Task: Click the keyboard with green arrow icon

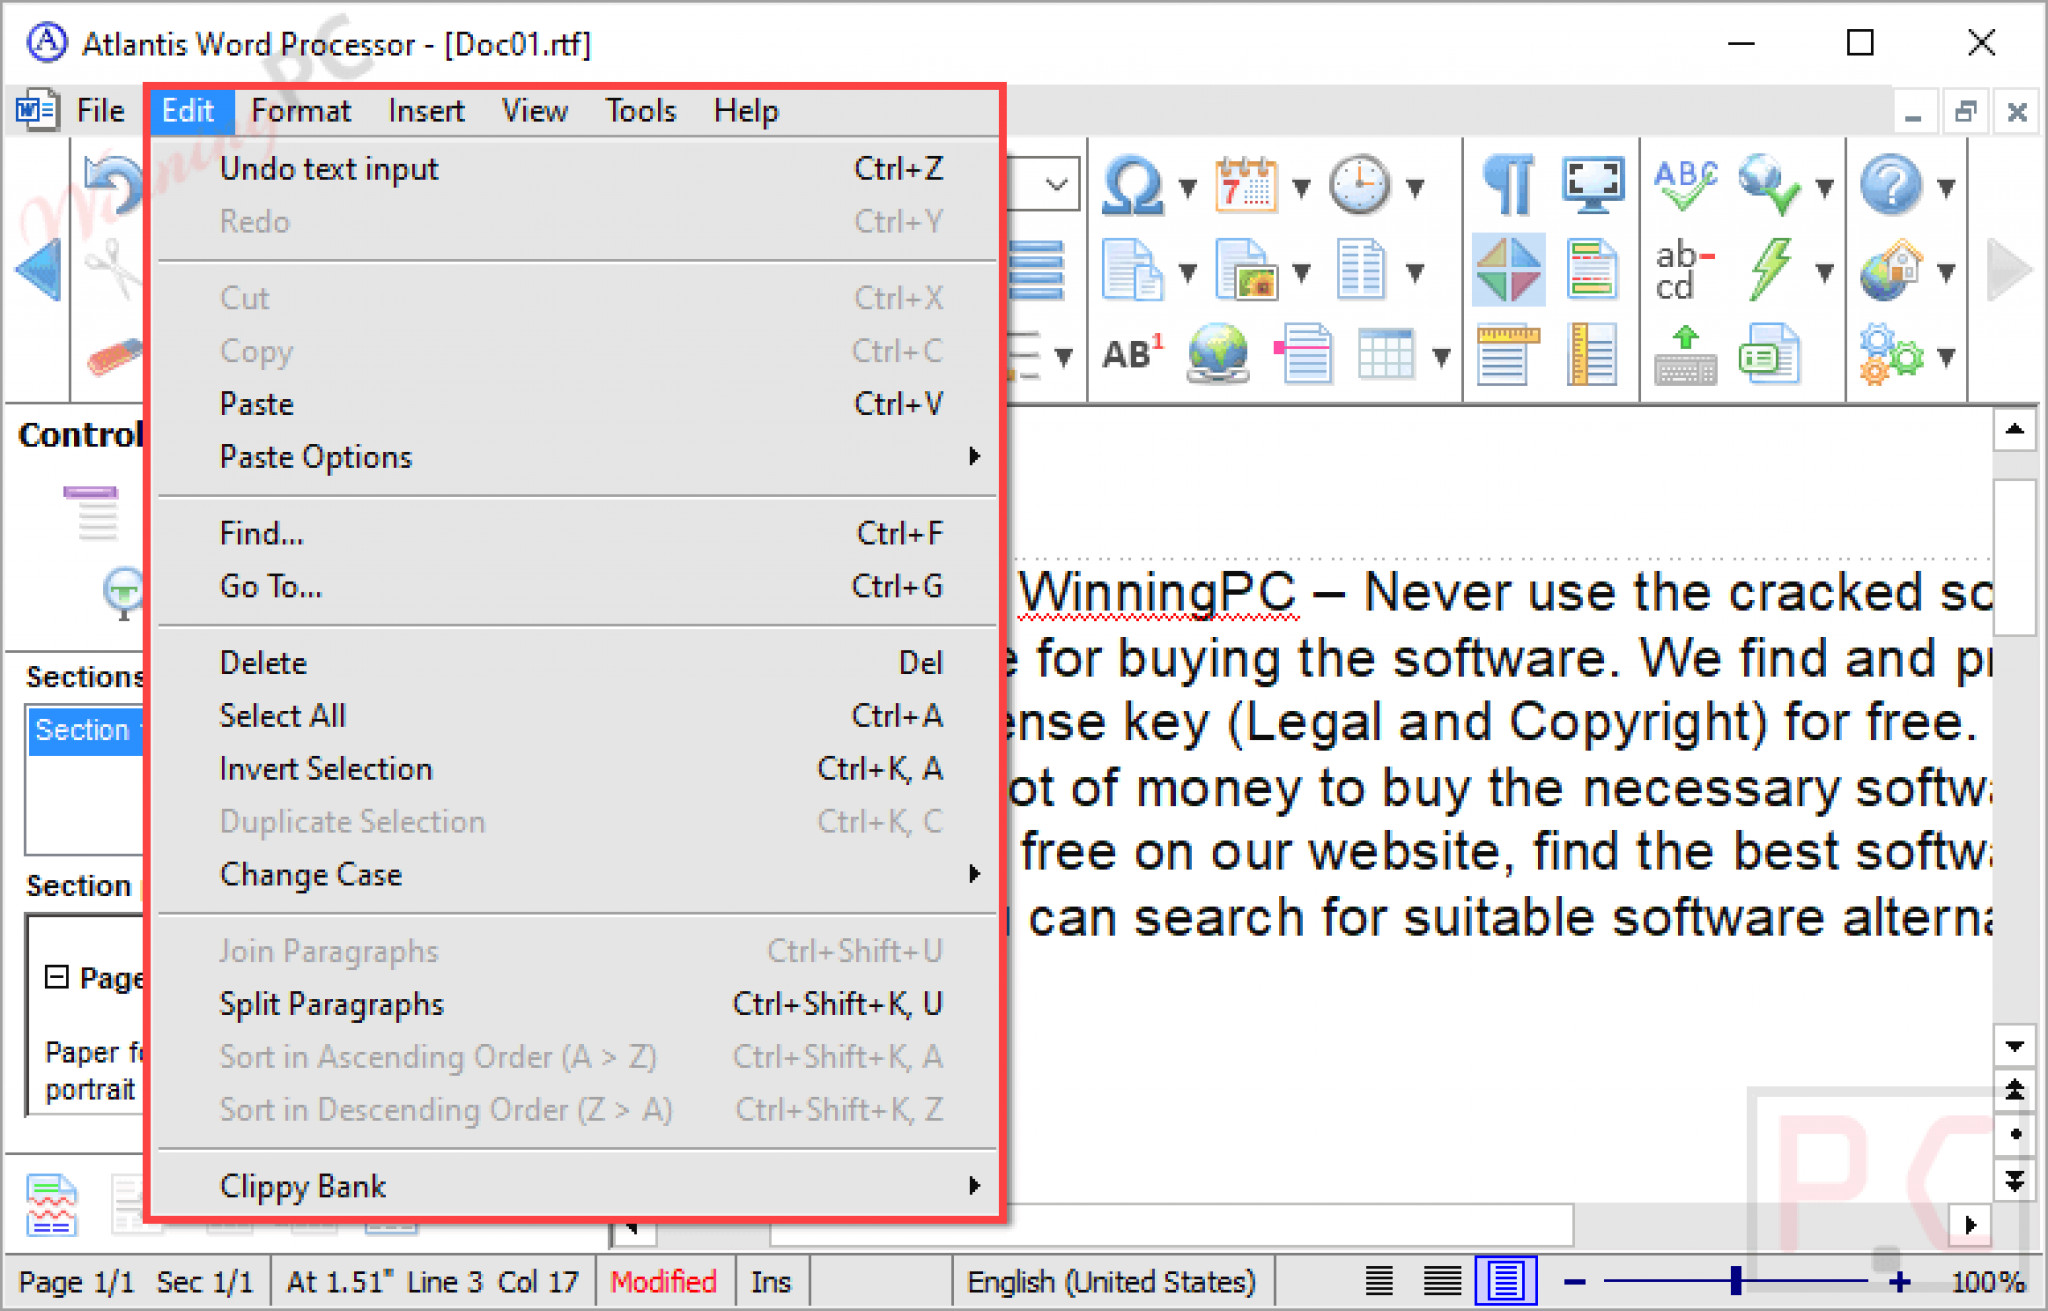Action: [1685, 355]
